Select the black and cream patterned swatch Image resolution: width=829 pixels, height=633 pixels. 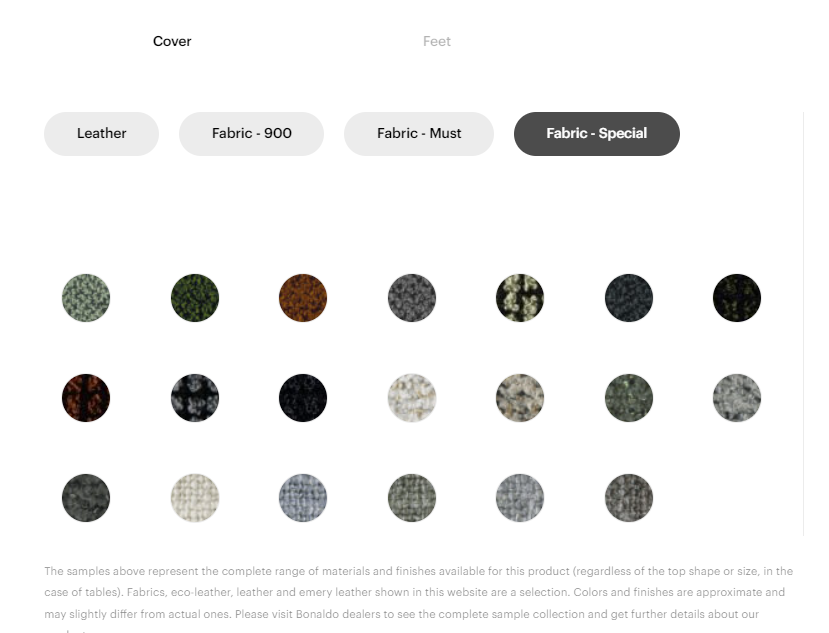point(520,298)
